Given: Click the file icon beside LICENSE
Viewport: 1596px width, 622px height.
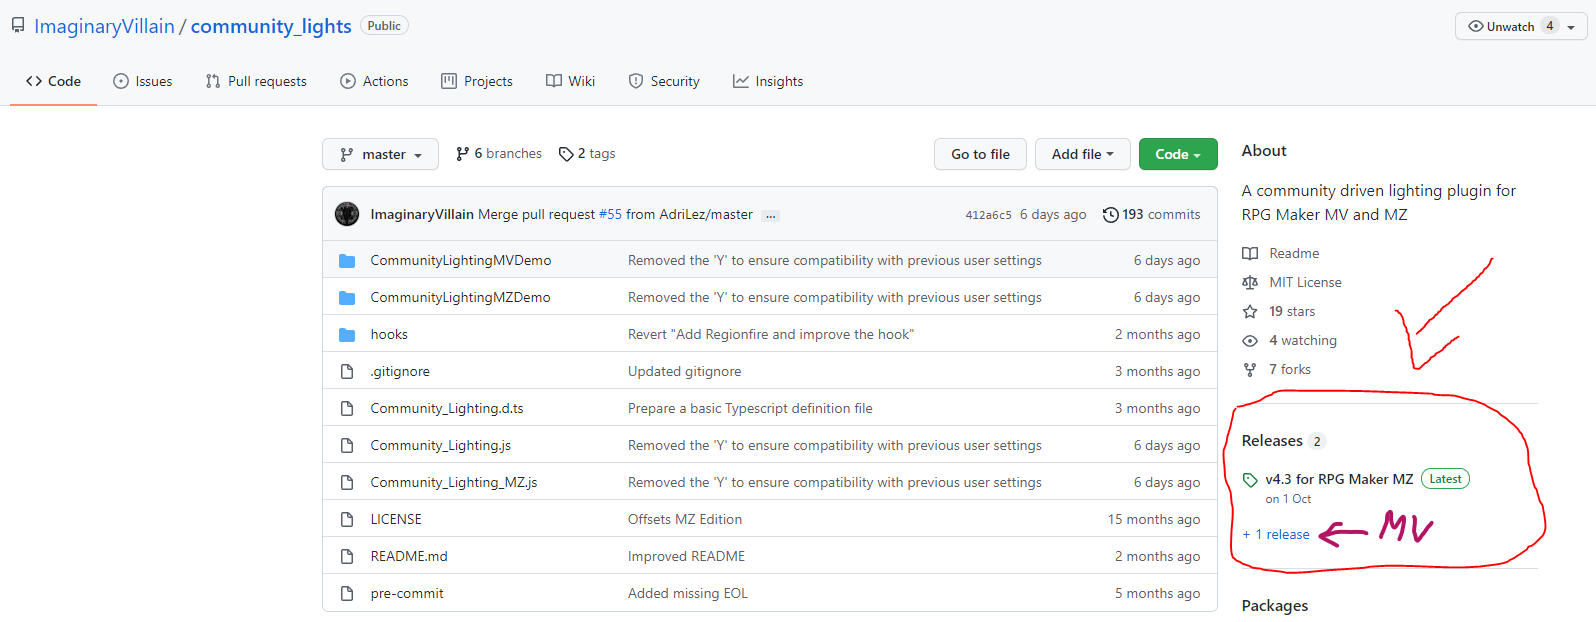Looking at the screenshot, I should coord(347,519).
